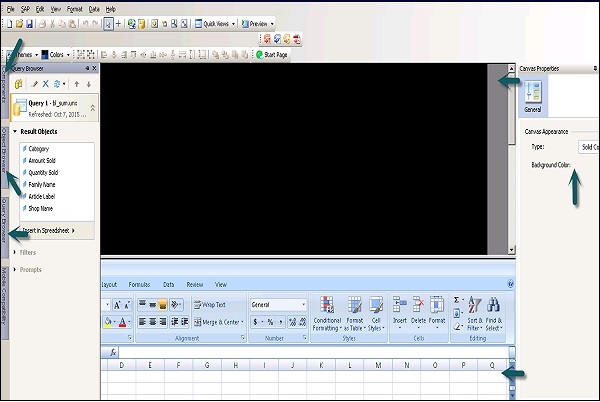This screenshot has width=600, height=402.
Task: Switch to the Formulas ribbon tab
Action: (139, 285)
